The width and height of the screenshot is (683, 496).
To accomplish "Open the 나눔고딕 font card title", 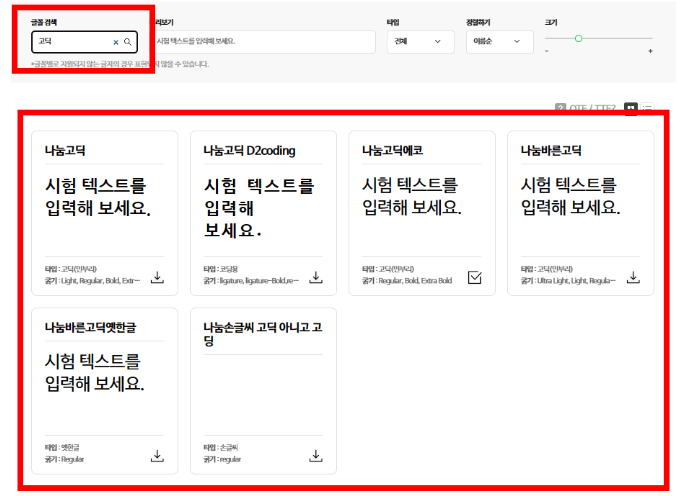I will (x=65, y=151).
